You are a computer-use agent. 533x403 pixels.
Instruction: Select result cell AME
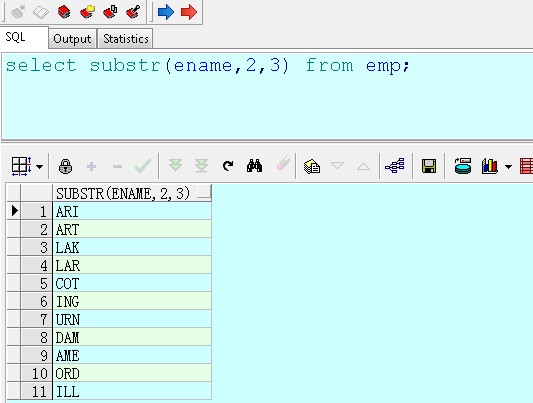132,355
